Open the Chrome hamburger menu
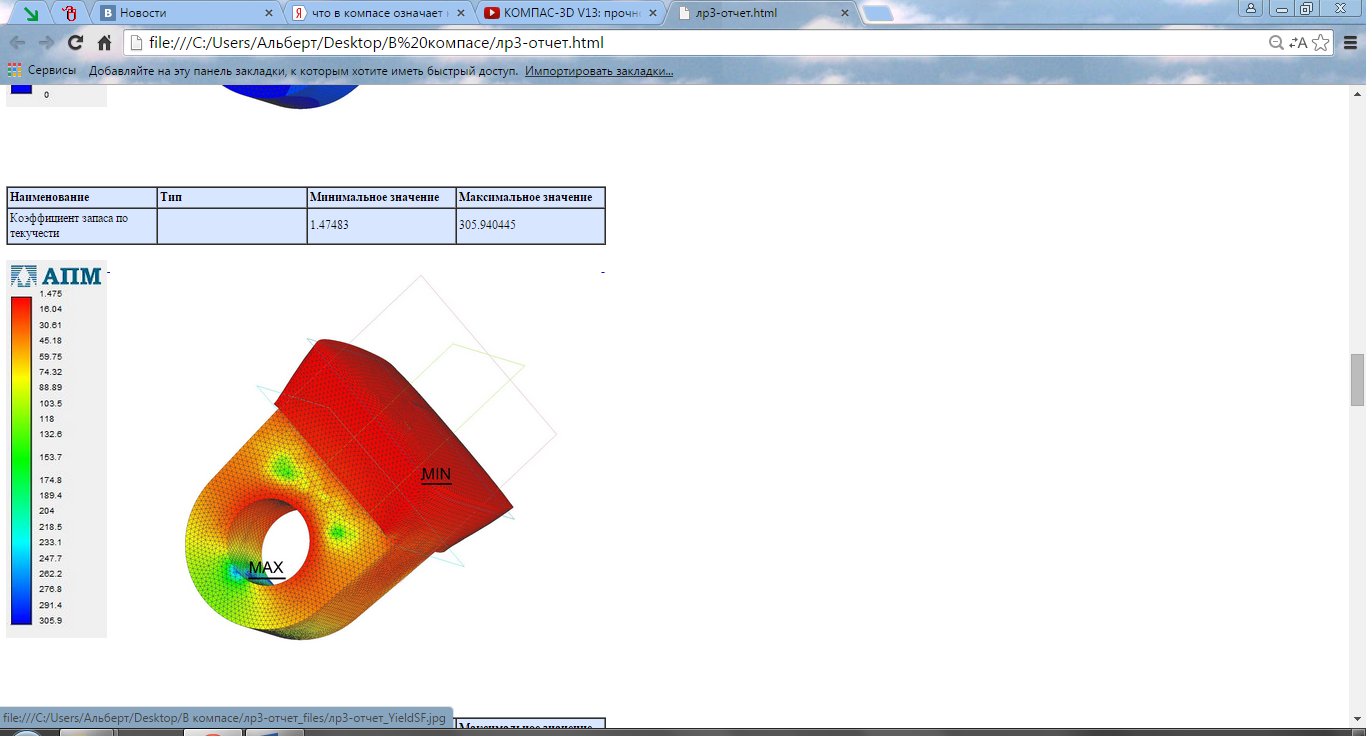 pyautogui.click(x=1349, y=43)
